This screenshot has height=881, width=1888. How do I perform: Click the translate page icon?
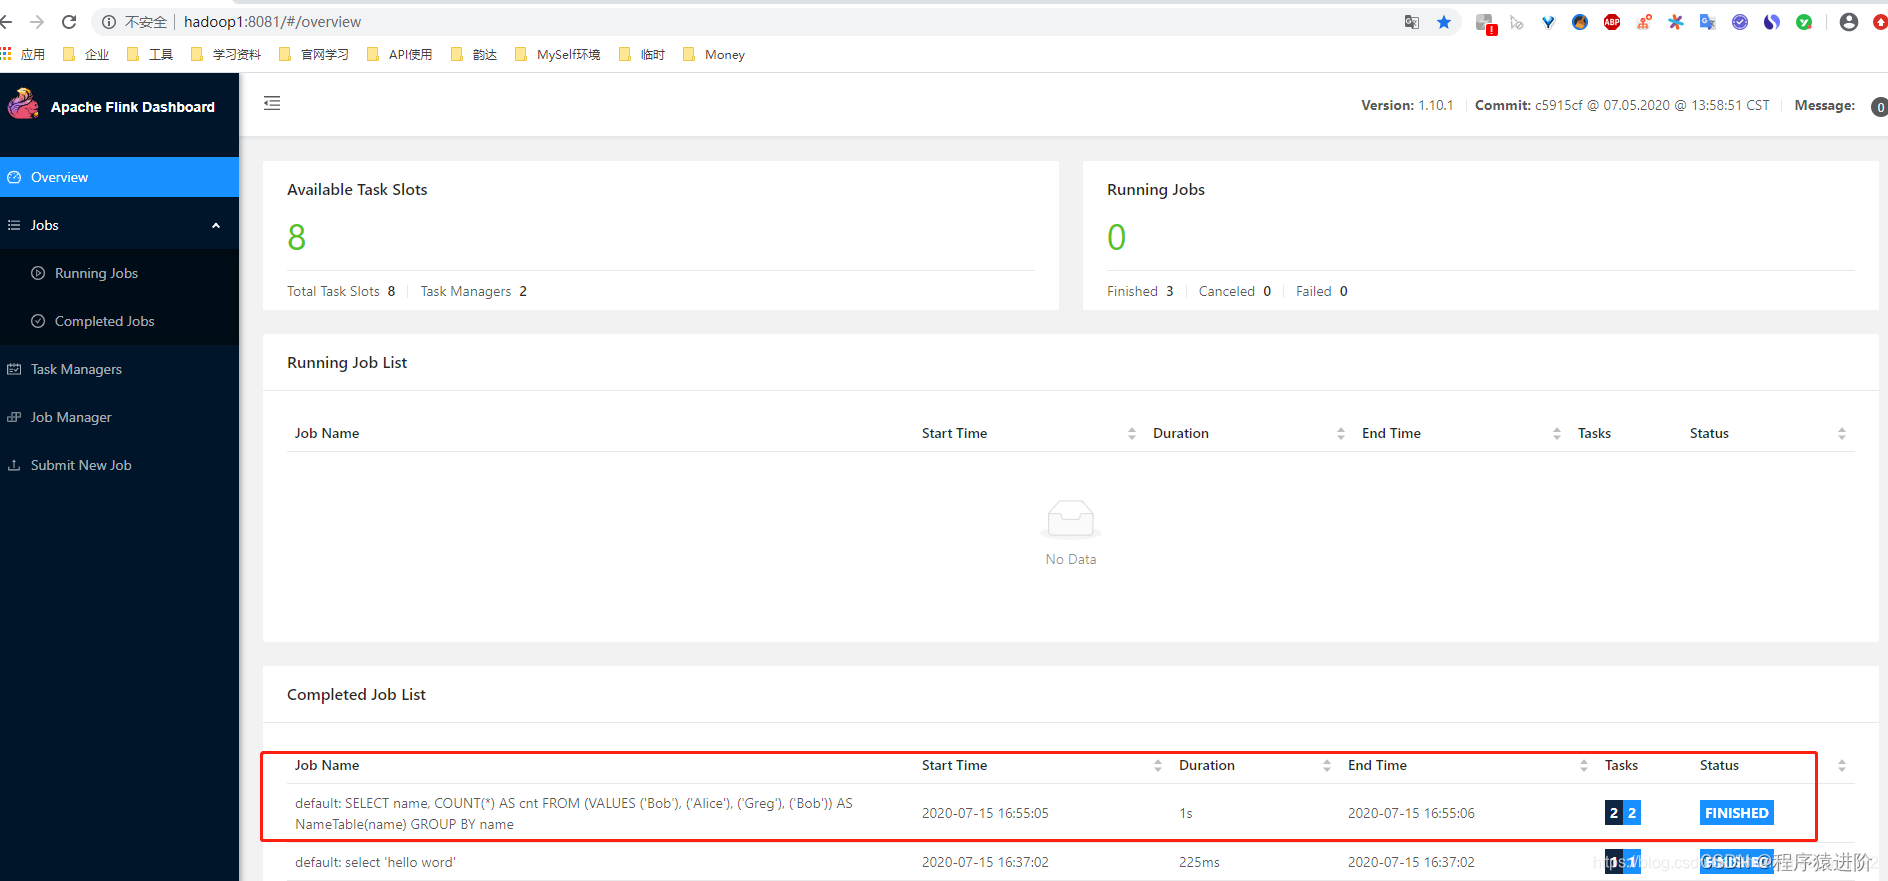(x=1411, y=21)
